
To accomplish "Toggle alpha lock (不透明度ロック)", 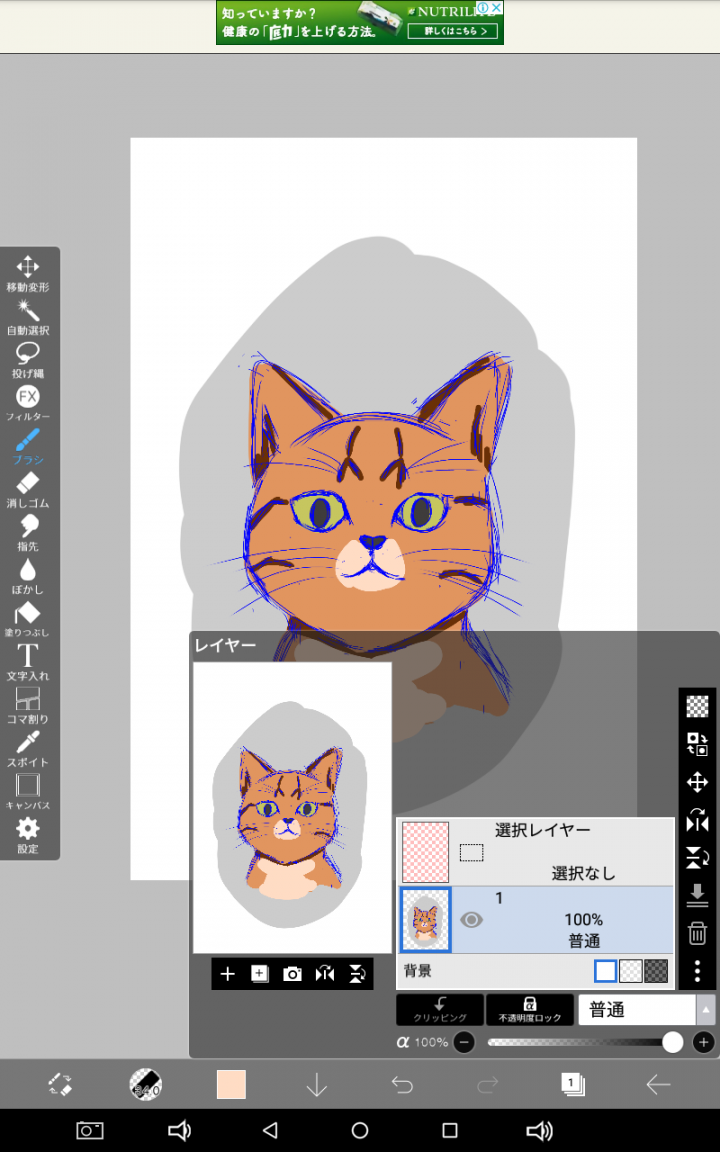I will click(530, 1009).
